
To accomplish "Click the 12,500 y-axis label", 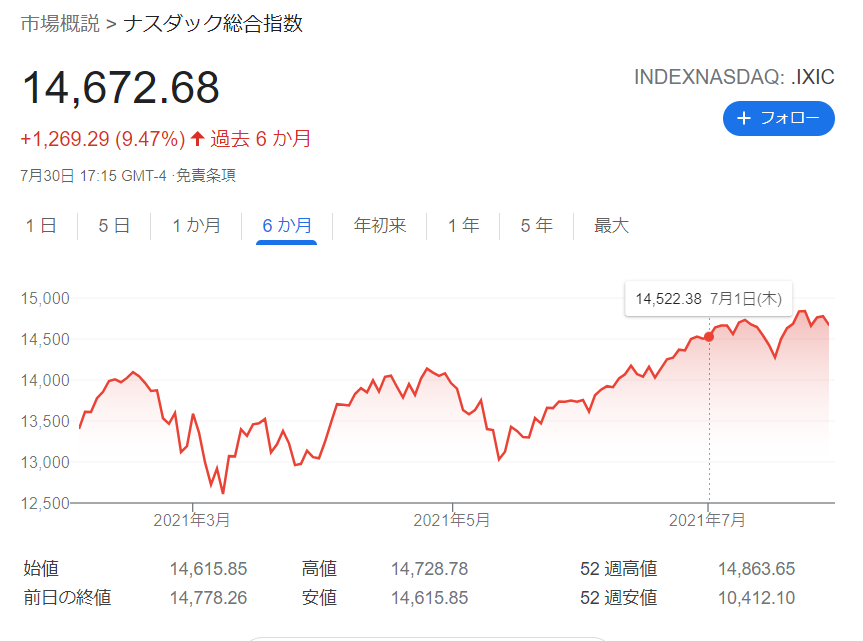I will pos(45,503).
